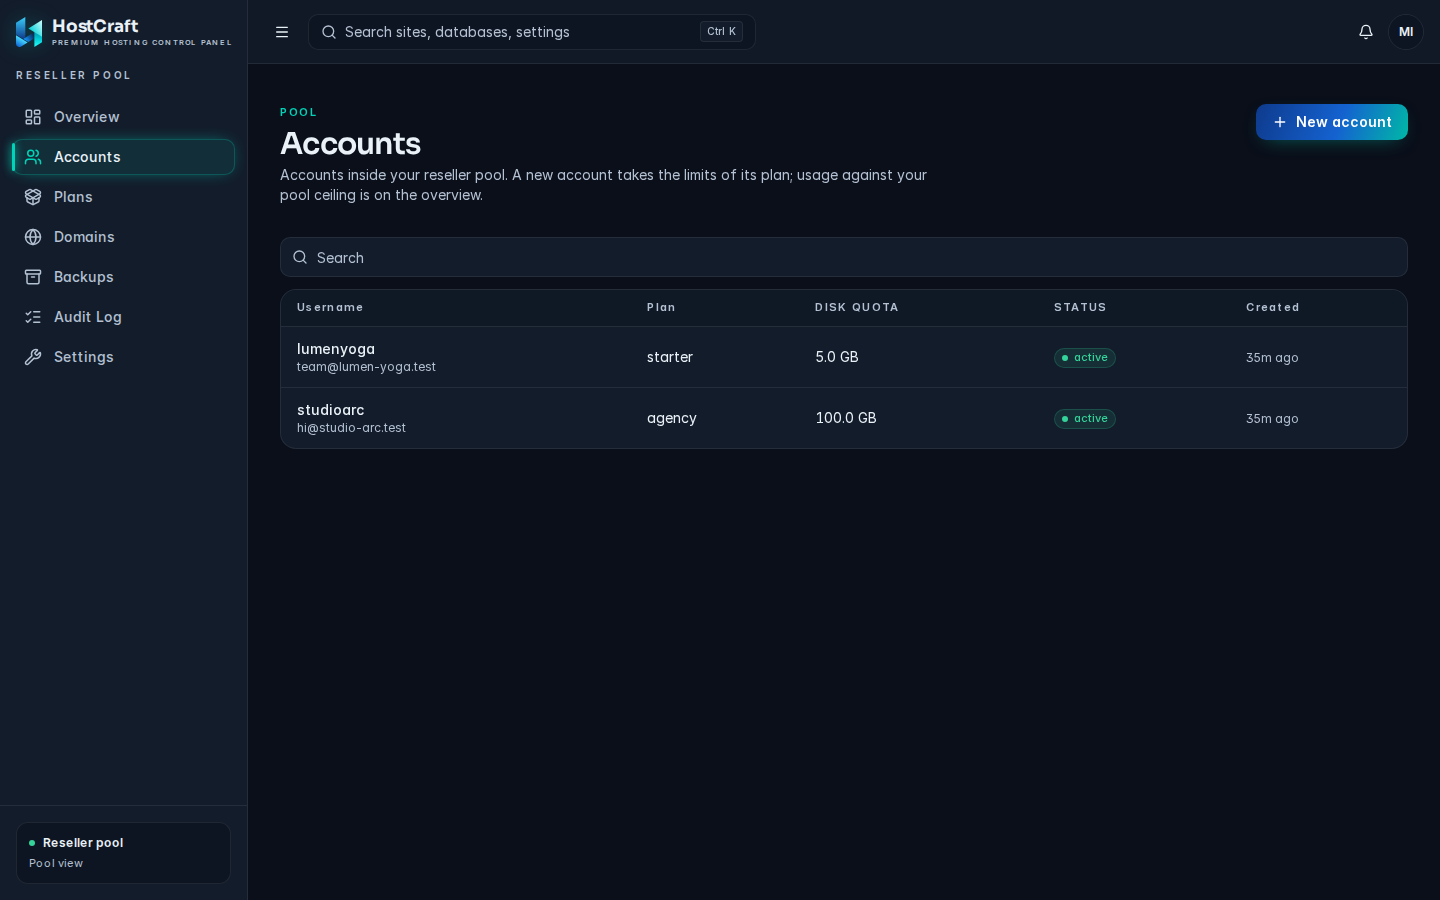
Task: Click the Reseller pool view card
Action: pos(123,853)
